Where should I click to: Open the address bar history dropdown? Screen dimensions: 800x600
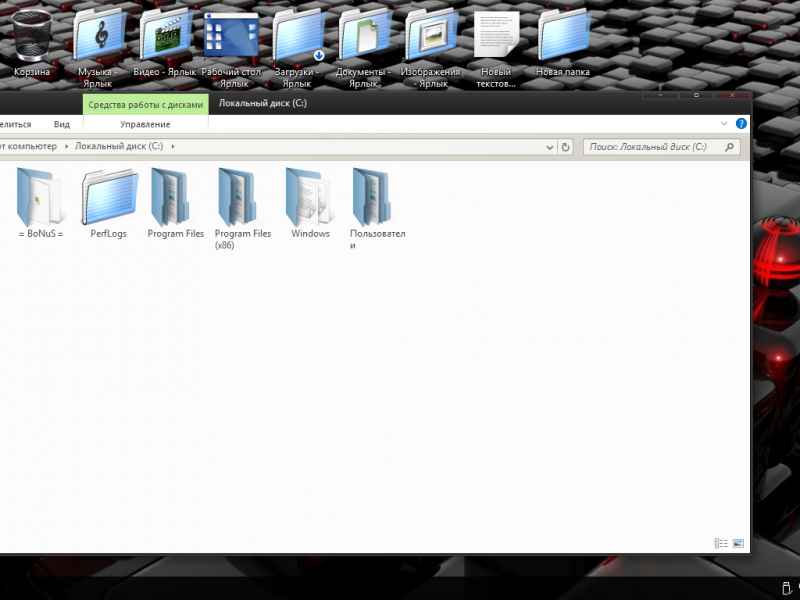549,147
